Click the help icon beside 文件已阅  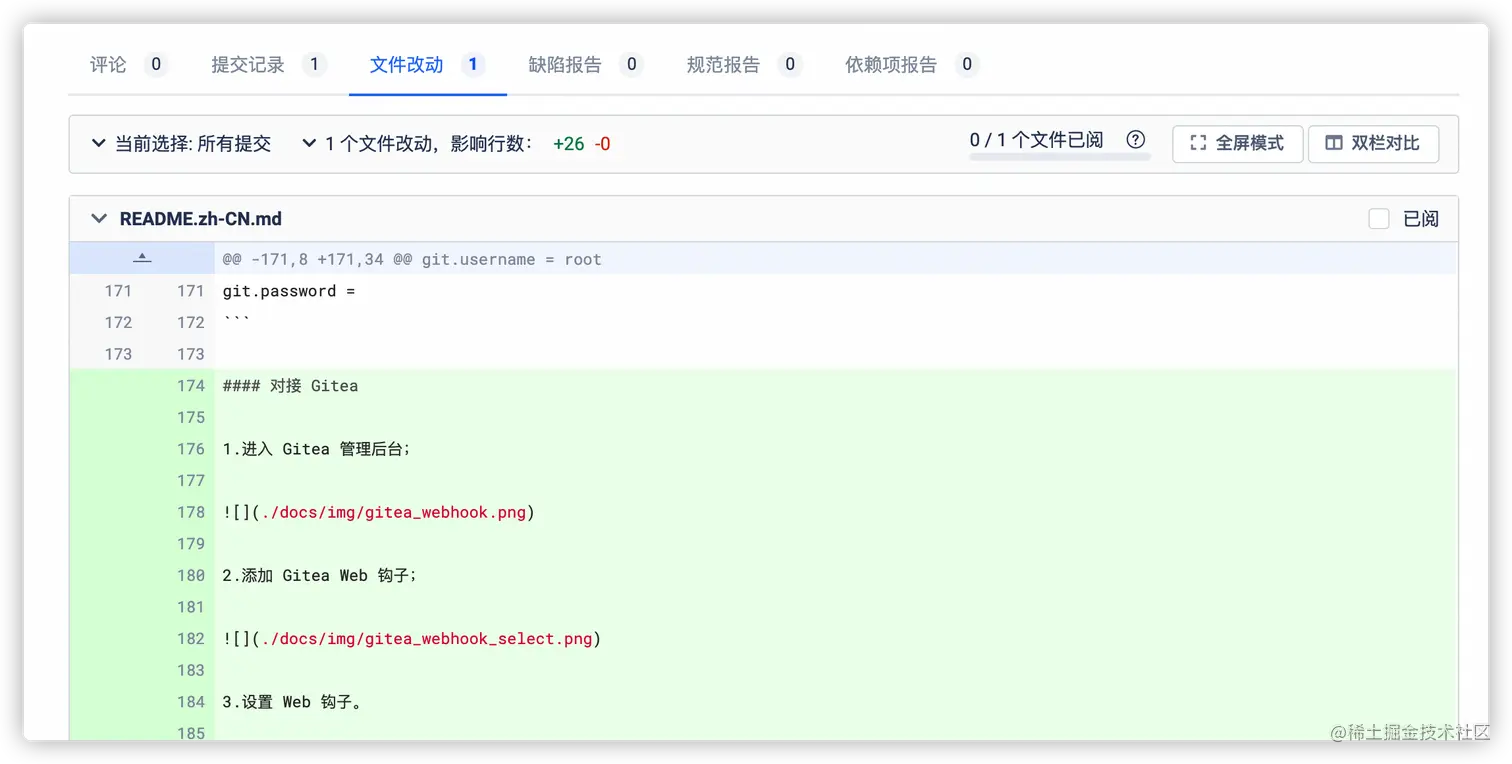click(x=1135, y=140)
